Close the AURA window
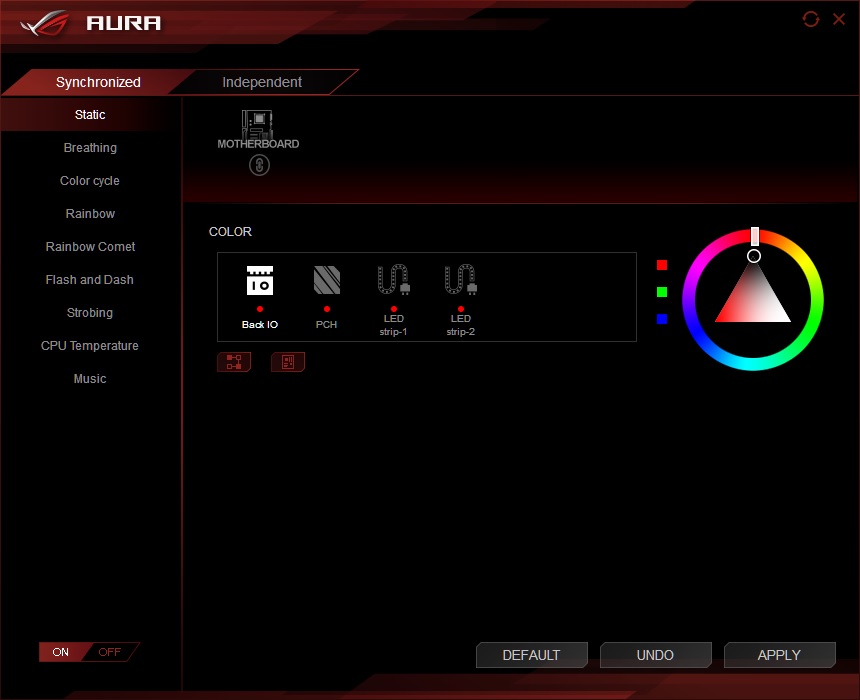Viewport: 860px width, 700px height. 839,19
